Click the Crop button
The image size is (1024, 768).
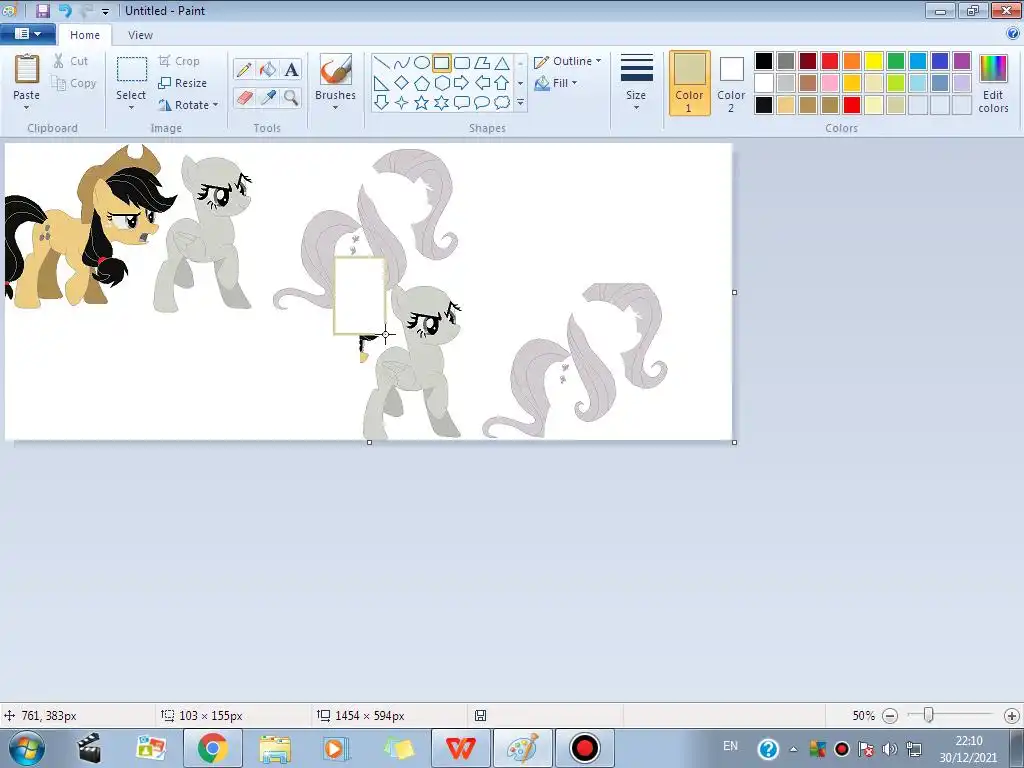tap(179, 61)
